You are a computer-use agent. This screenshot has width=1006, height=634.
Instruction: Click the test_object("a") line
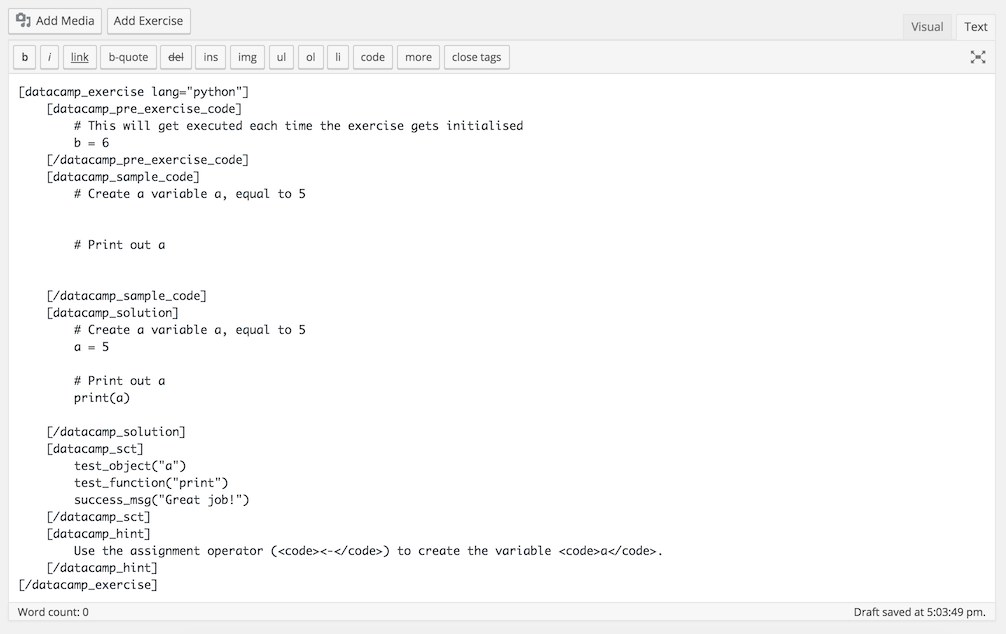click(x=130, y=466)
